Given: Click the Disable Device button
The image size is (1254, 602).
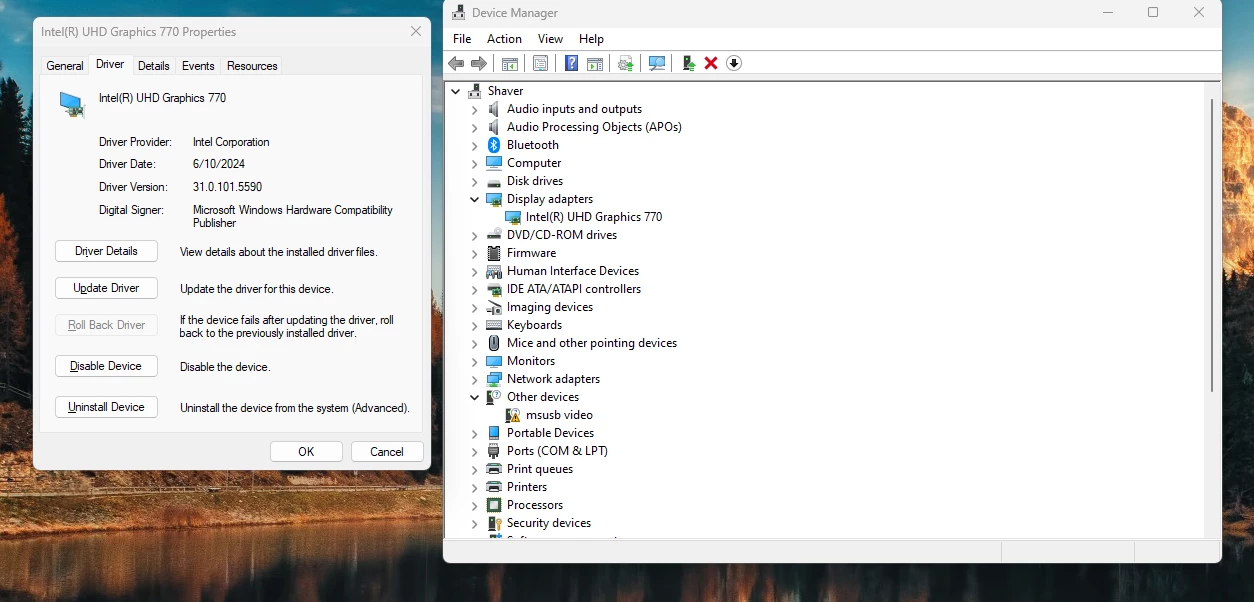Looking at the screenshot, I should point(106,366).
